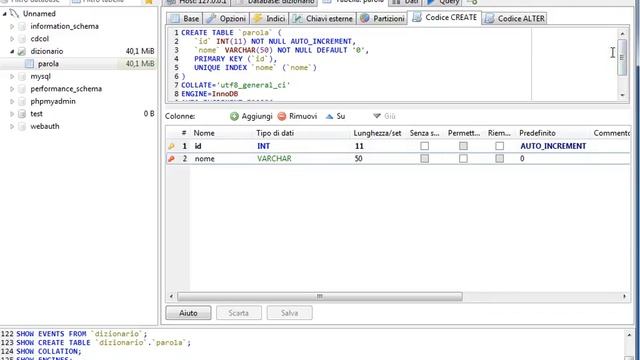Click the parola table icon
The image size is (640, 360).
click(29, 64)
